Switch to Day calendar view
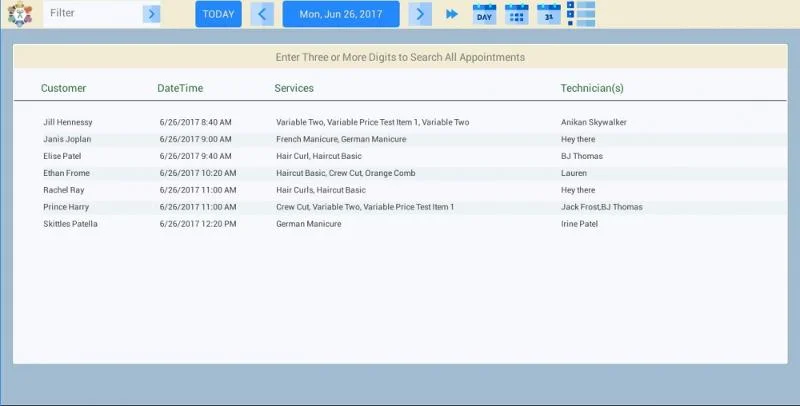Image resolution: width=800 pixels, height=406 pixels. coord(484,14)
